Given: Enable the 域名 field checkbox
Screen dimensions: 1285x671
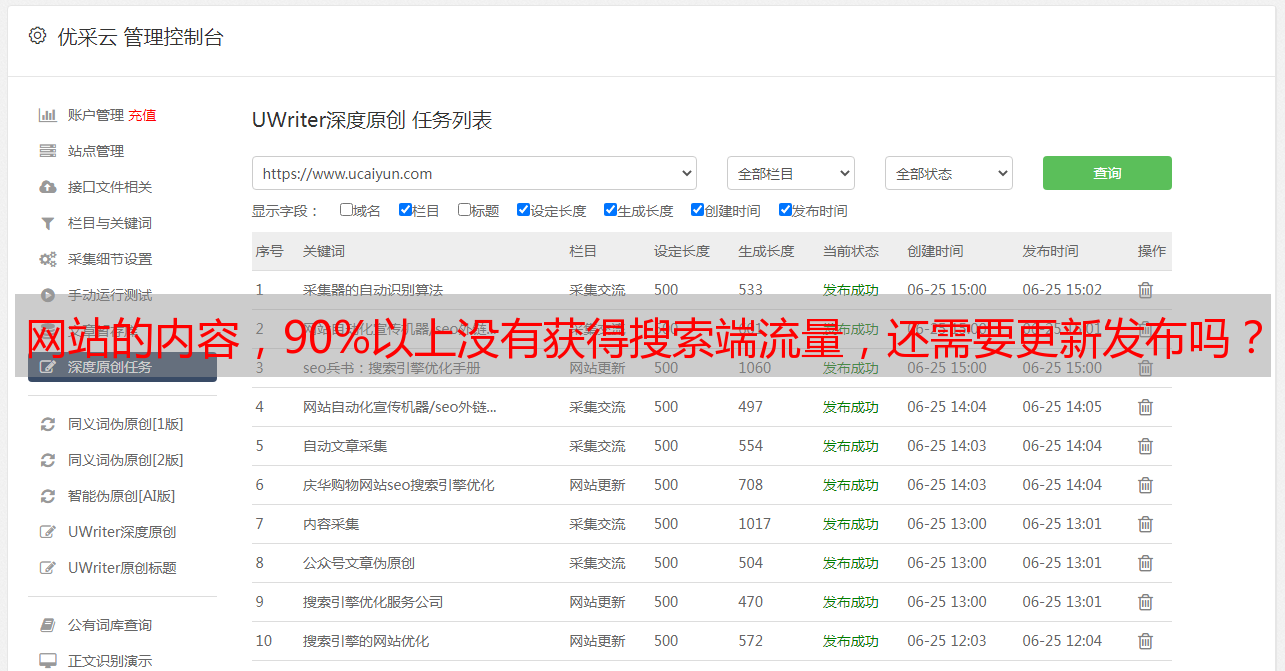Looking at the screenshot, I should point(346,210).
